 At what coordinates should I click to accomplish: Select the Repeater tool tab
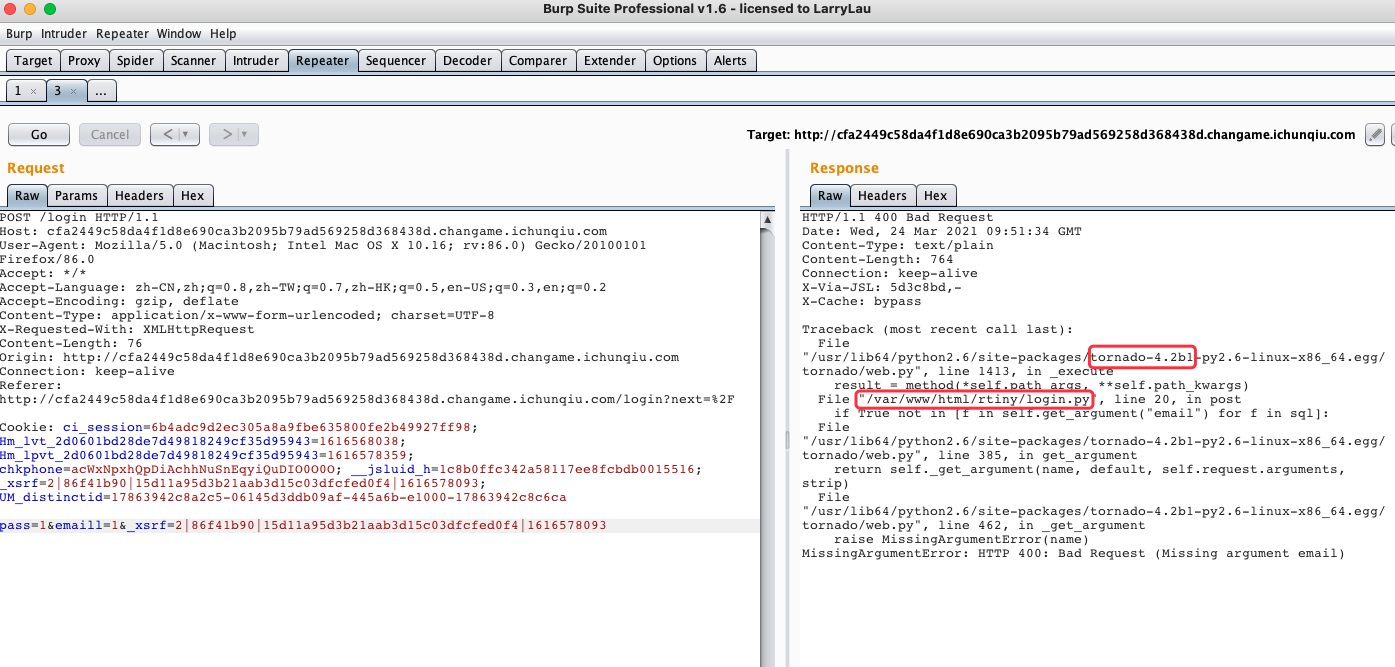pos(322,60)
